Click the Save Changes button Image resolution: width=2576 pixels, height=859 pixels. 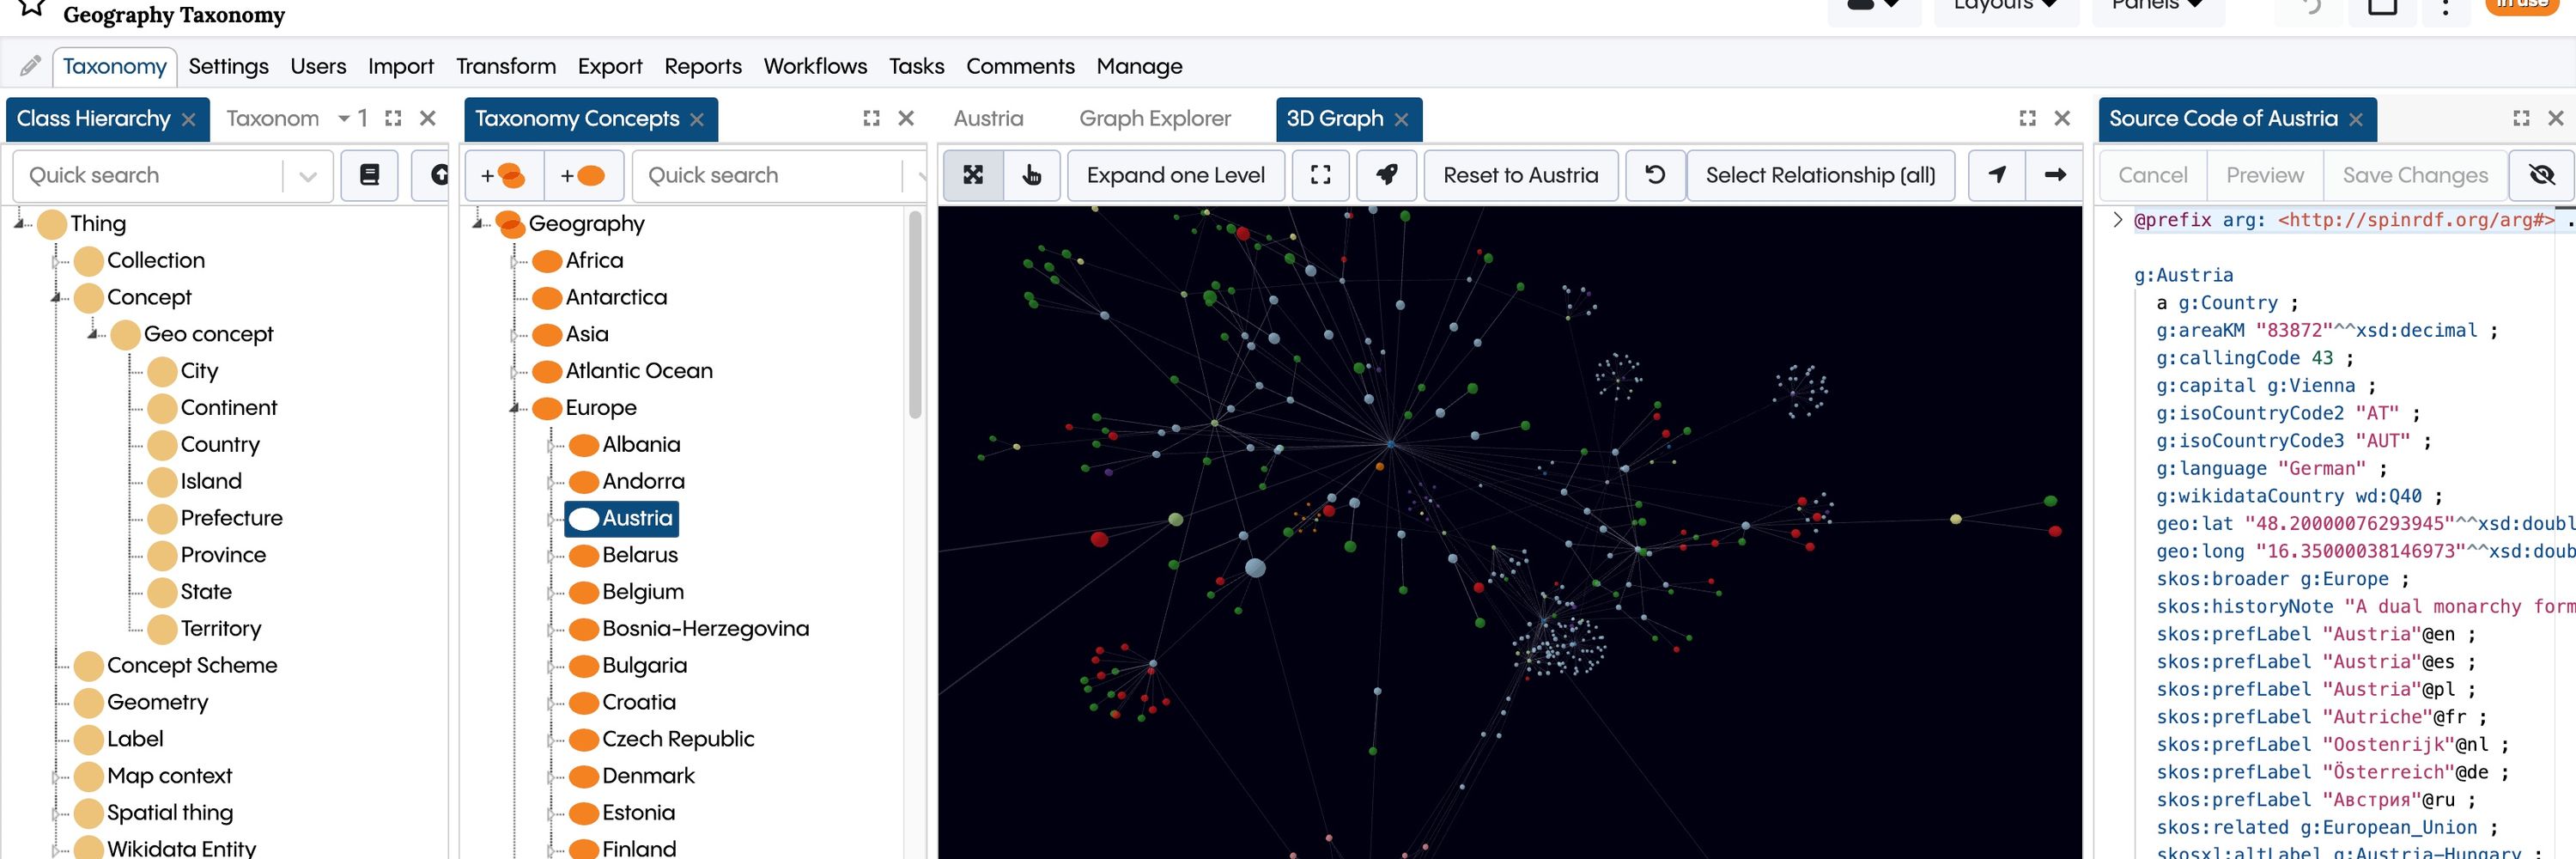(2415, 175)
